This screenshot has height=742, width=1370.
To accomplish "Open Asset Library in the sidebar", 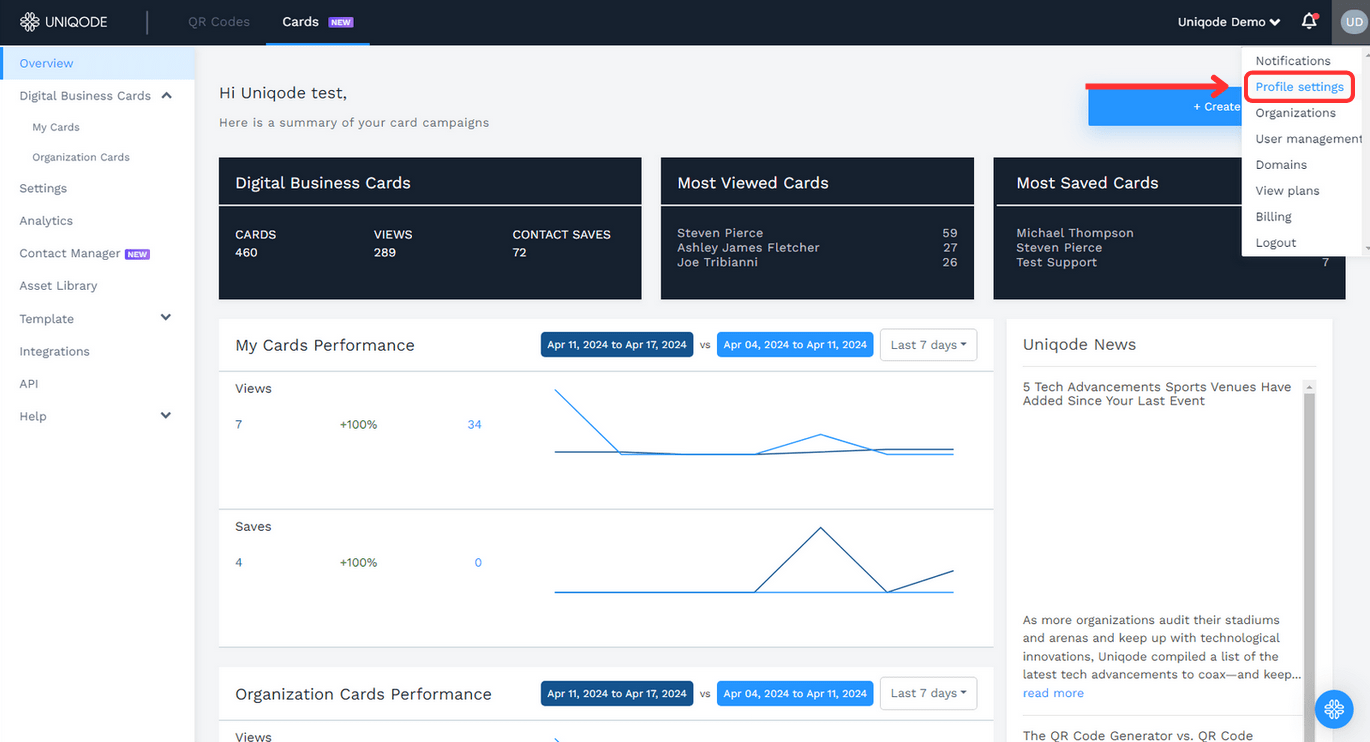I will pos(58,286).
